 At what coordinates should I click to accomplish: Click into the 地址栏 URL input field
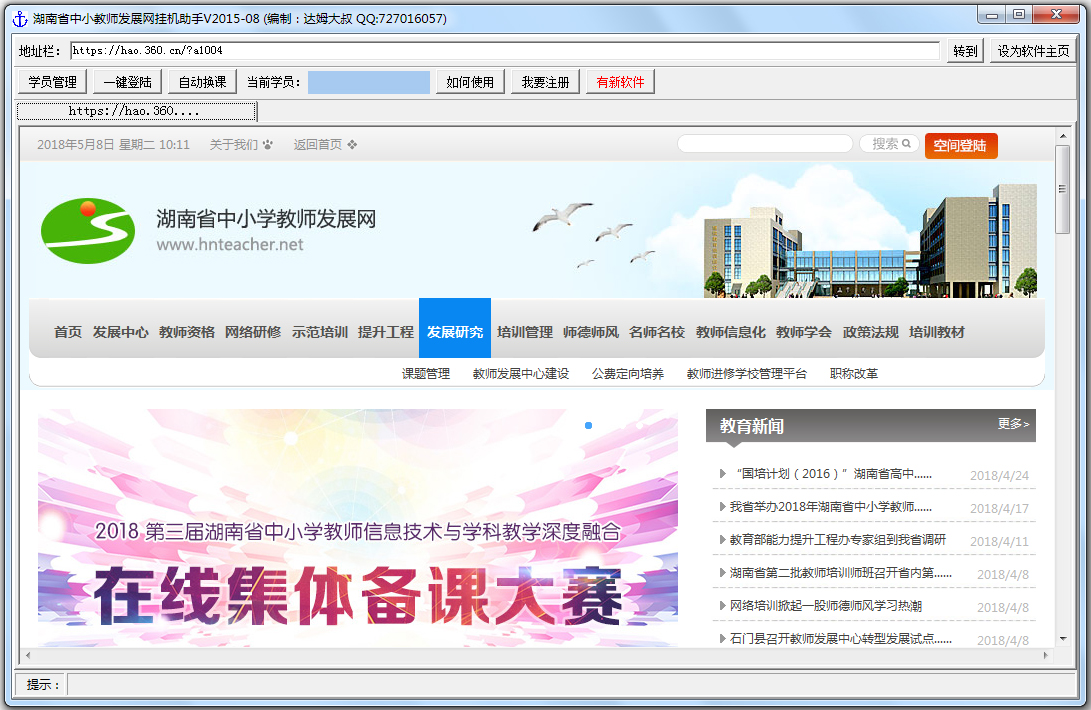click(505, 50)
